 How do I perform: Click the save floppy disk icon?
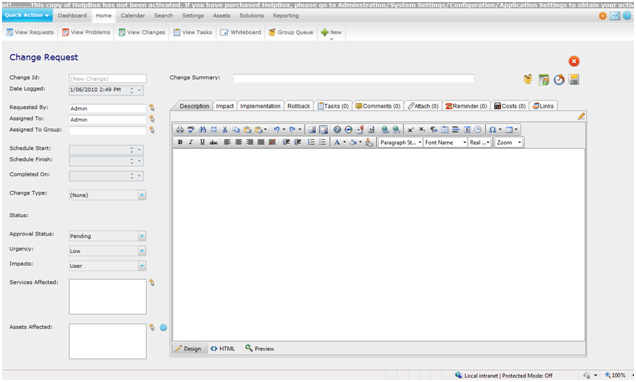574,79
